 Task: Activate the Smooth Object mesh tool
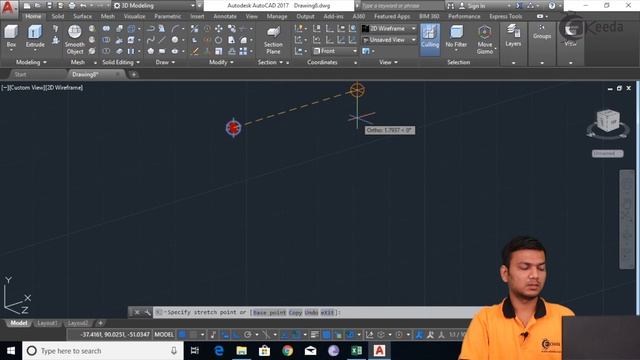pos(74,40)
